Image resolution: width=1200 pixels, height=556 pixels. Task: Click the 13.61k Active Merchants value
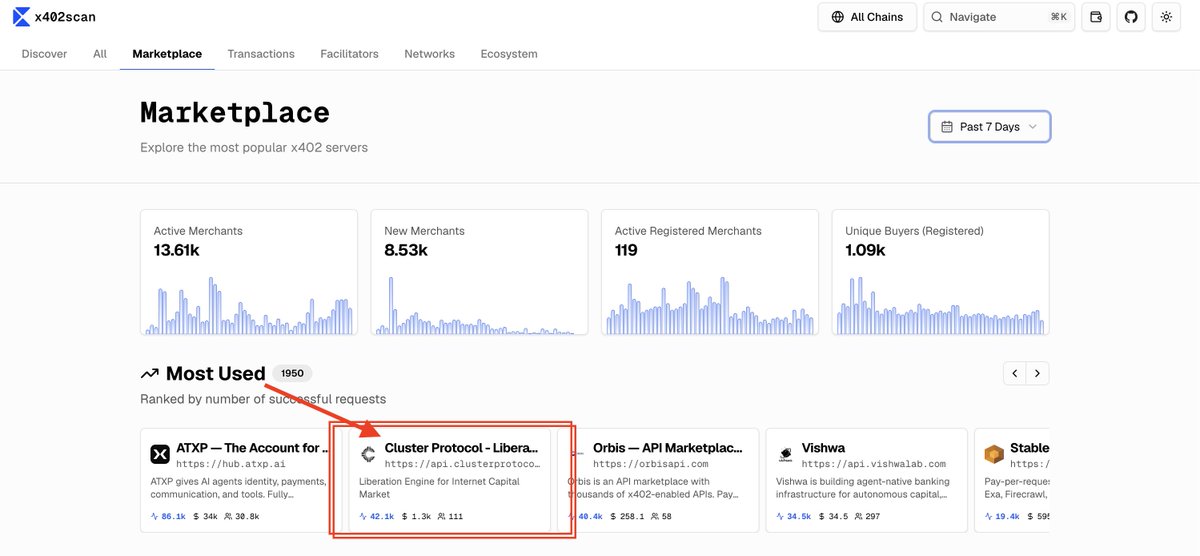pos(176,250)
